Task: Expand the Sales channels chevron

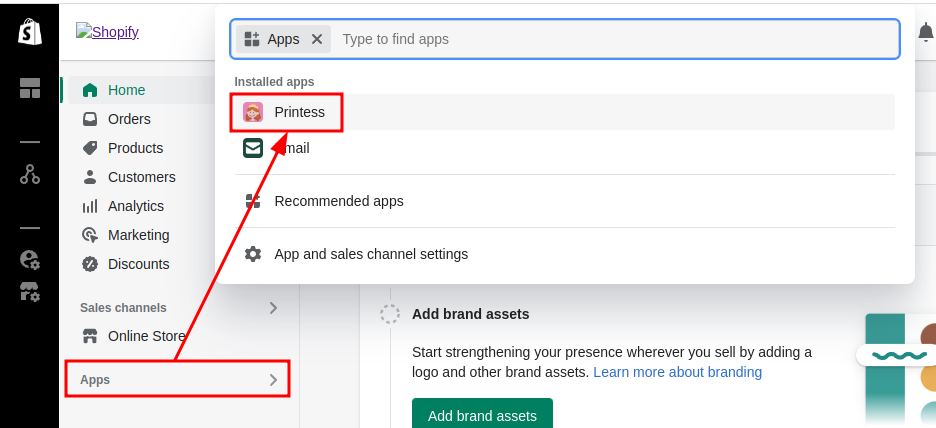Action: [273, 308]
